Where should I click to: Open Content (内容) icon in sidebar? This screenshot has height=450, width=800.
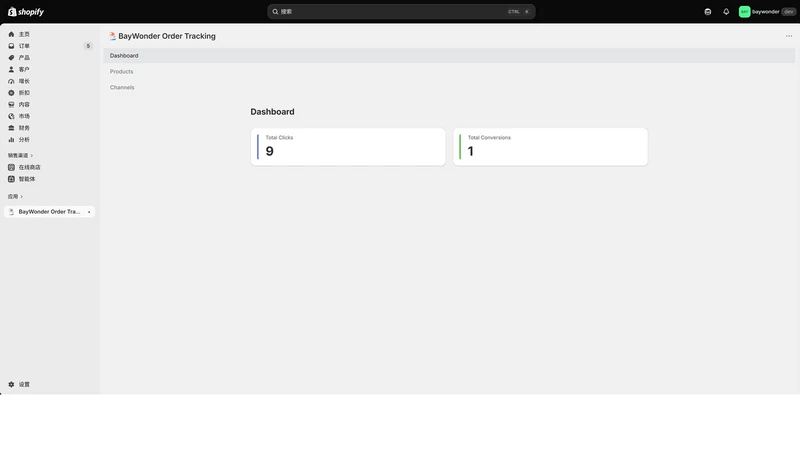[11, 105]
